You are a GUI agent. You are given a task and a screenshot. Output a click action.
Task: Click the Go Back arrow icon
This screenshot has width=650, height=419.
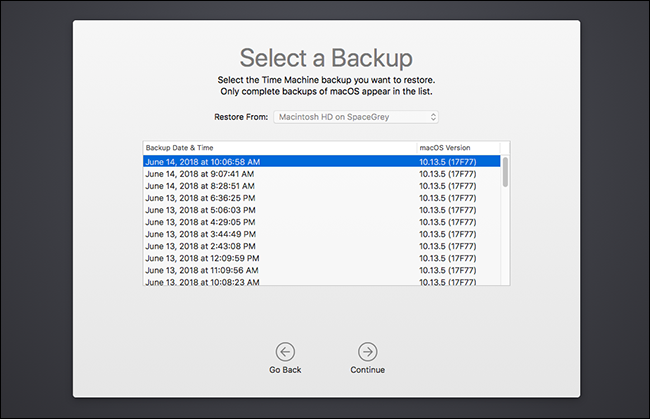285,351
